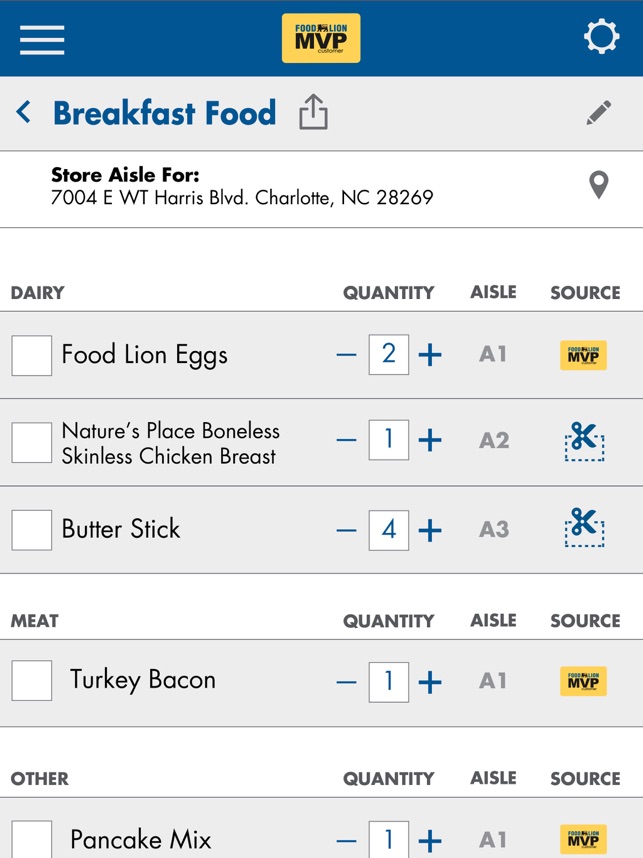Tap MVP source badge for Turkey Bacon

coord(584,681)
